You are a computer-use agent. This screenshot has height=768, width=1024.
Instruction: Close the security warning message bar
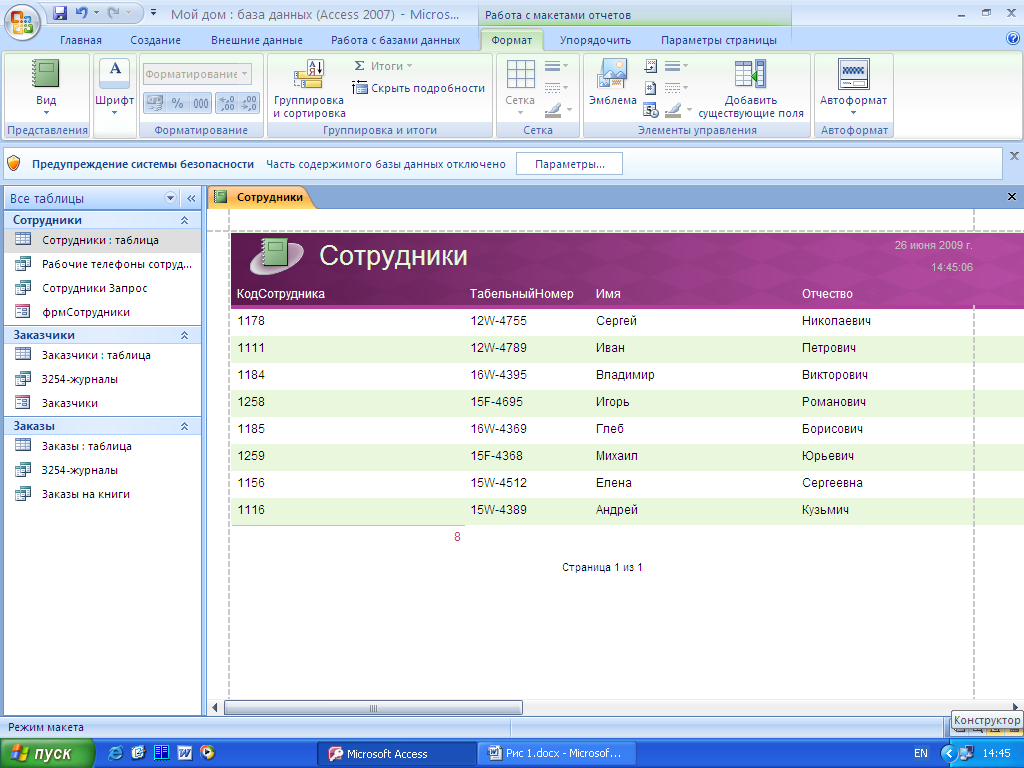pos(1014,156)
